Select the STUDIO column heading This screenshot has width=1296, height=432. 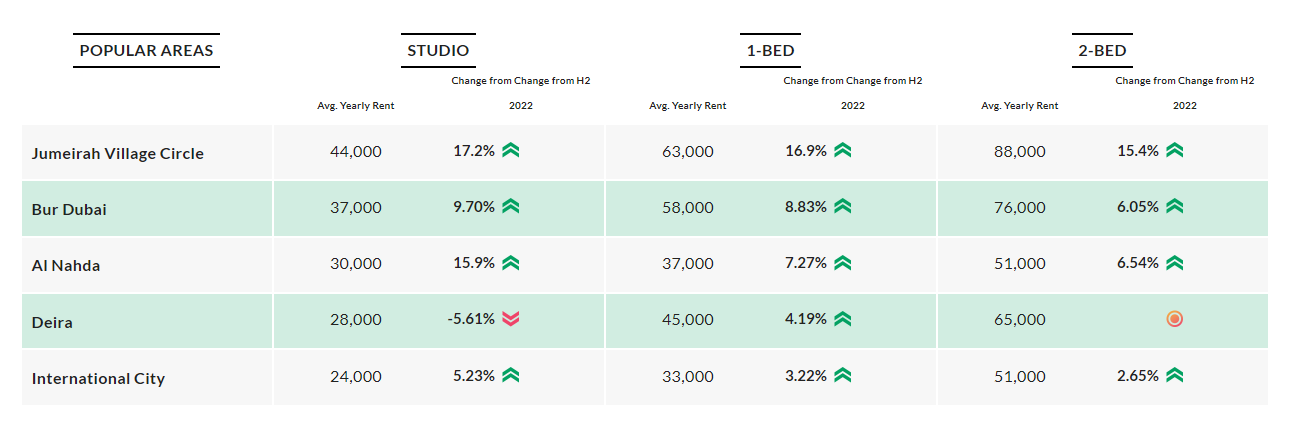pyautogui.click(x=438, y=50)
